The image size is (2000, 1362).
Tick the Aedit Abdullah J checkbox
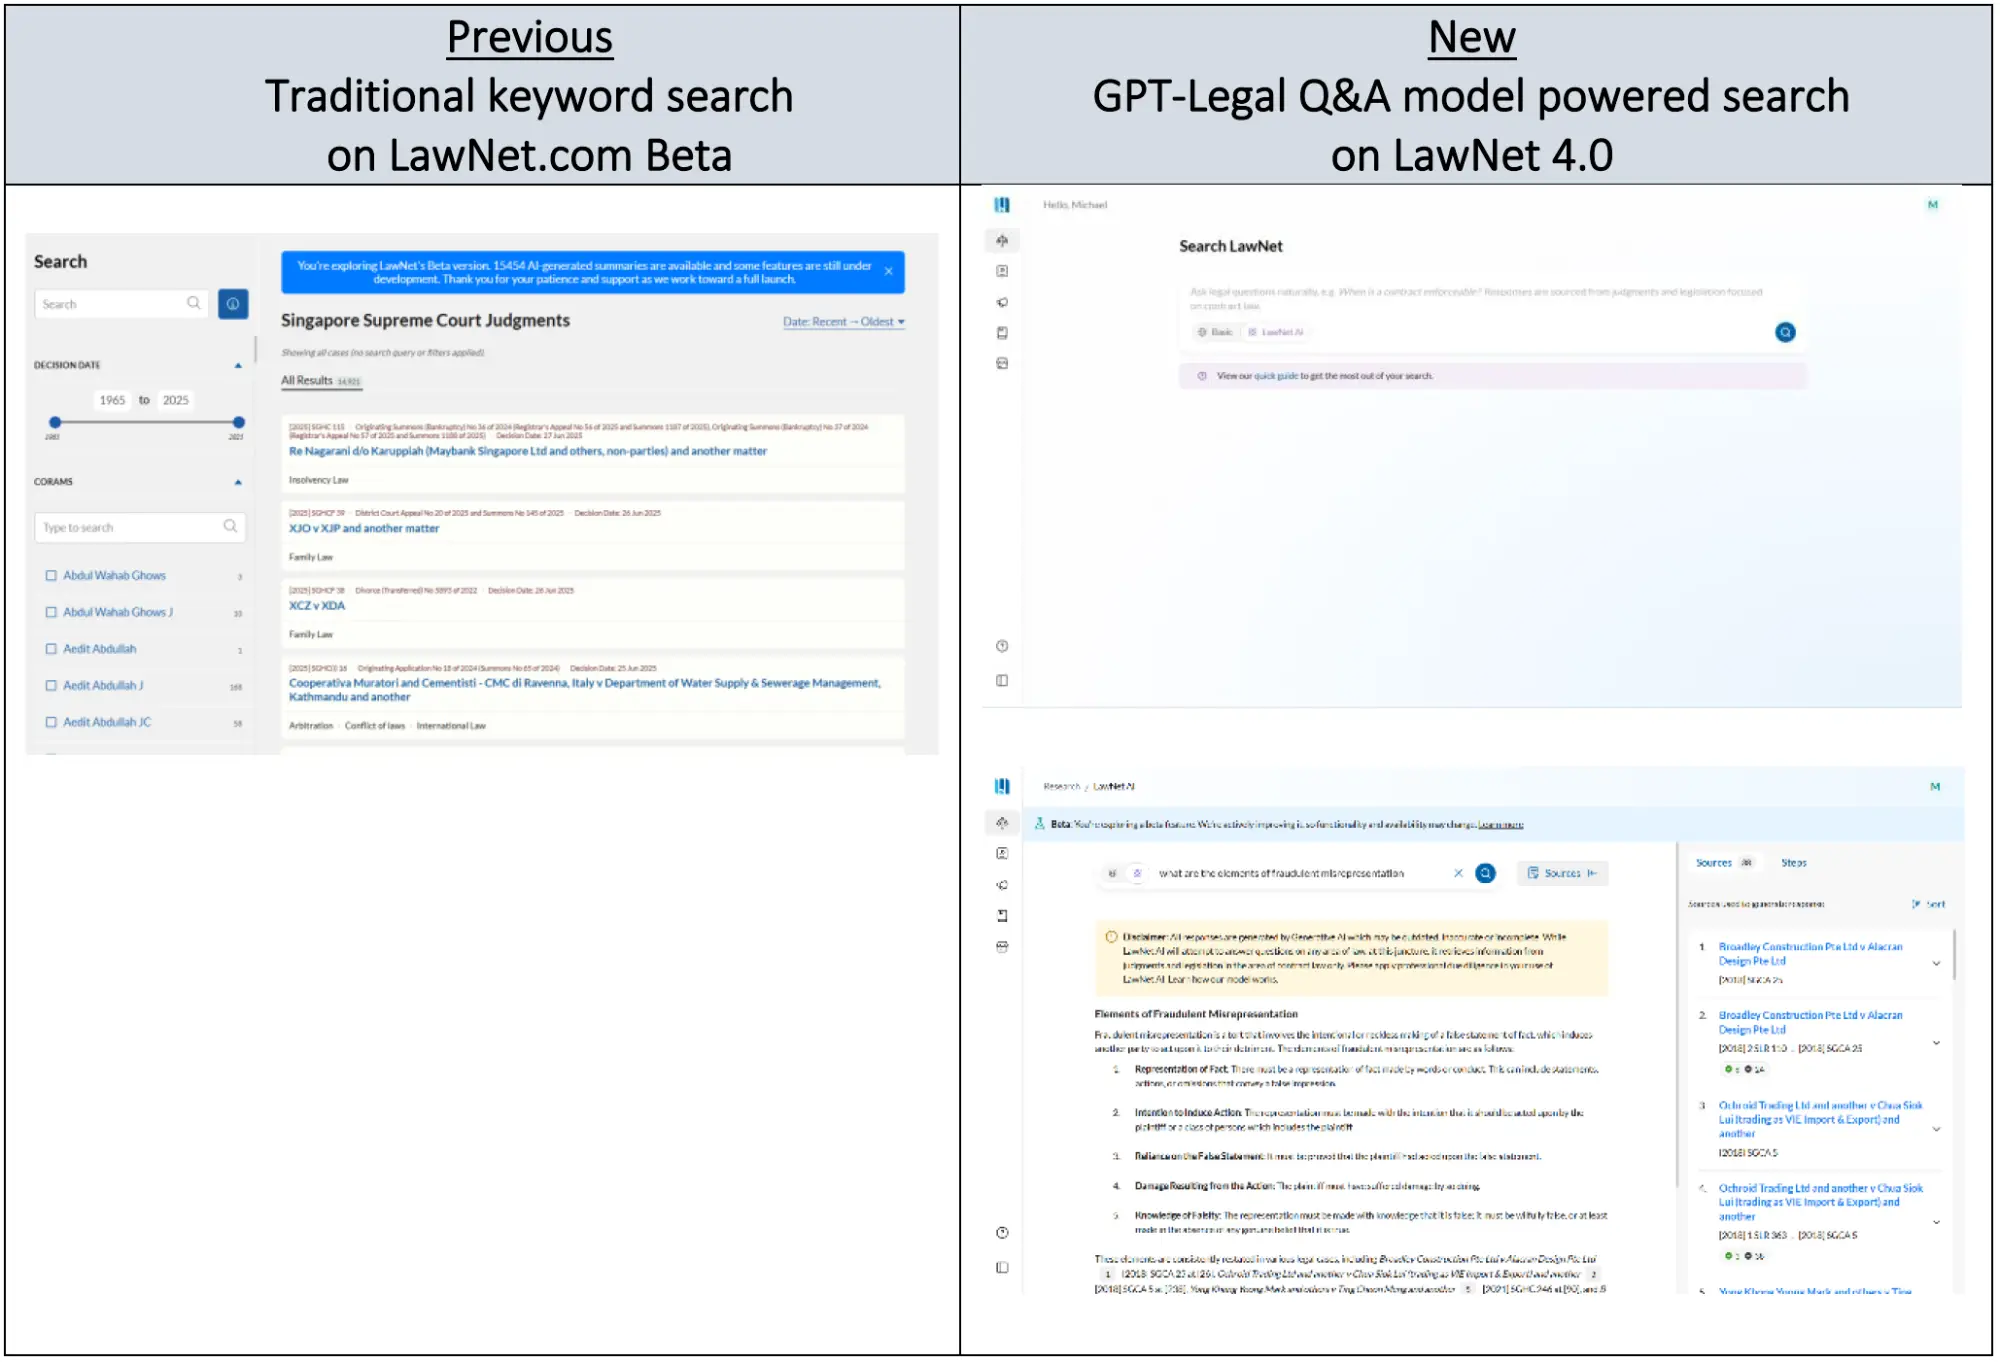click(x=51, y=686)
